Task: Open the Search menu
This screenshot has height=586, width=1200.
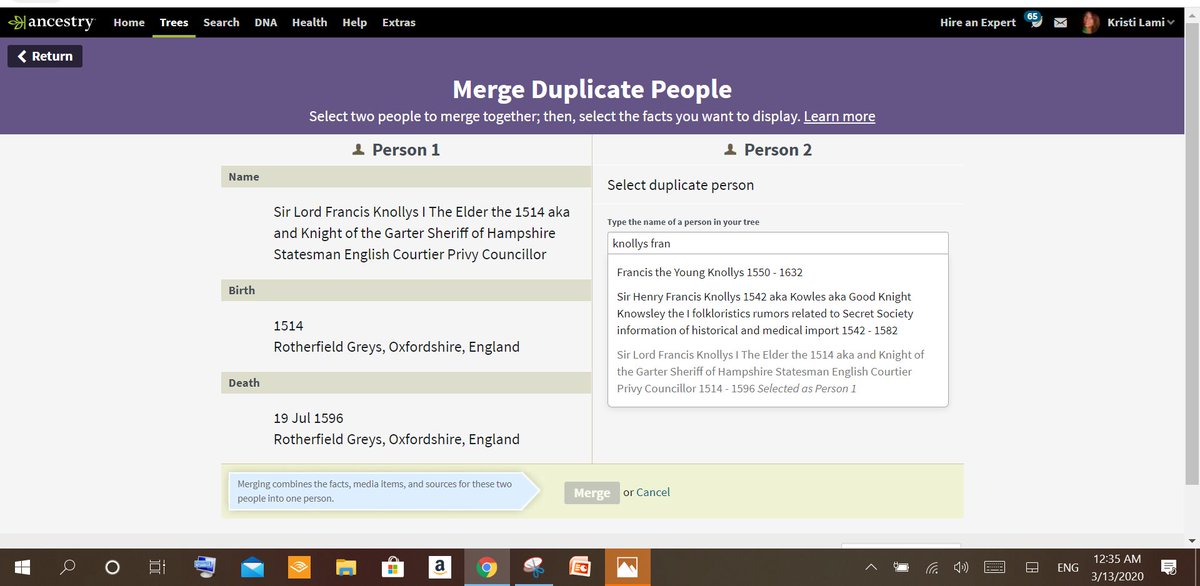Action: (x=221, y=22)
